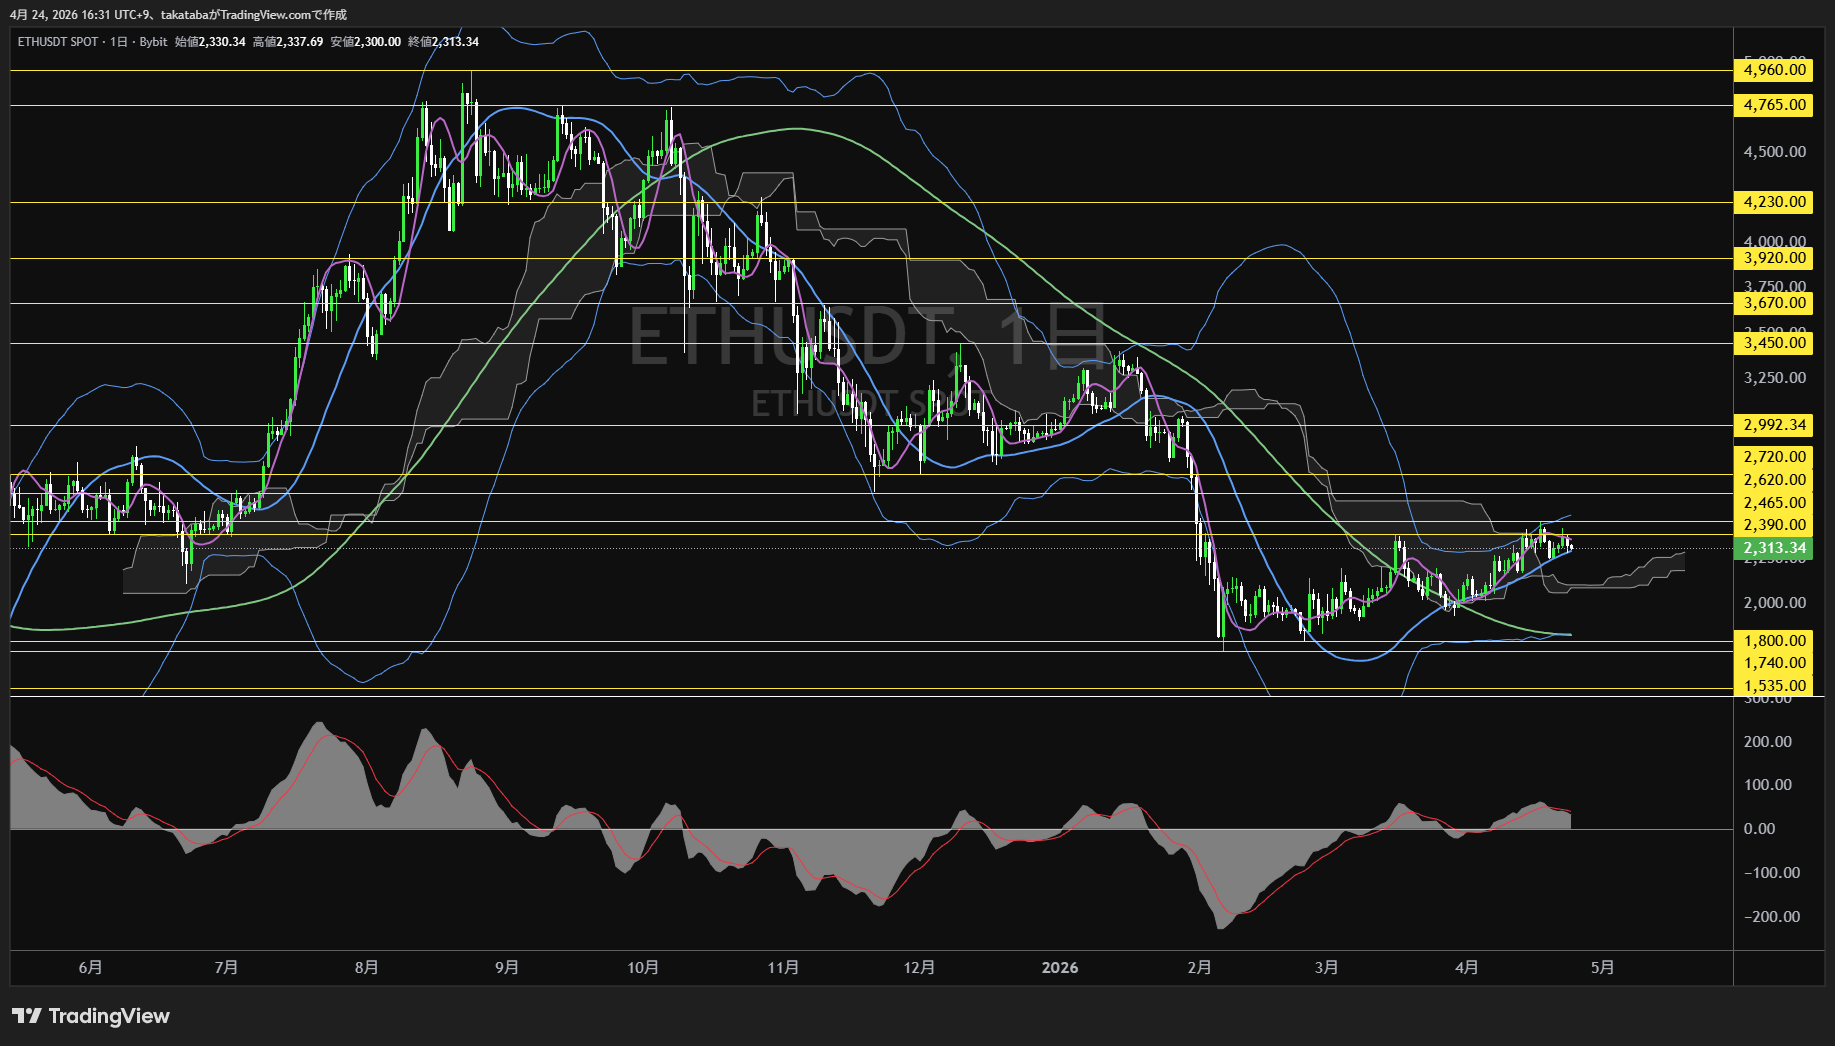Click the 2,000.00 price scale label

pyautogui.click(x=1774, y=603)
